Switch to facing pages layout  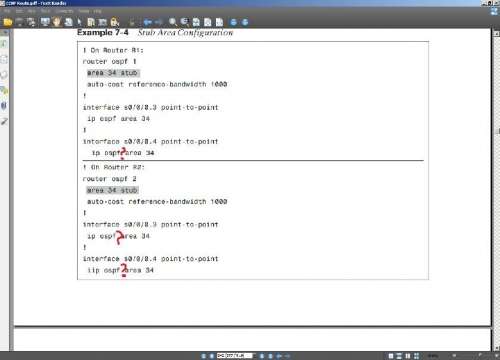click(408, 356)
